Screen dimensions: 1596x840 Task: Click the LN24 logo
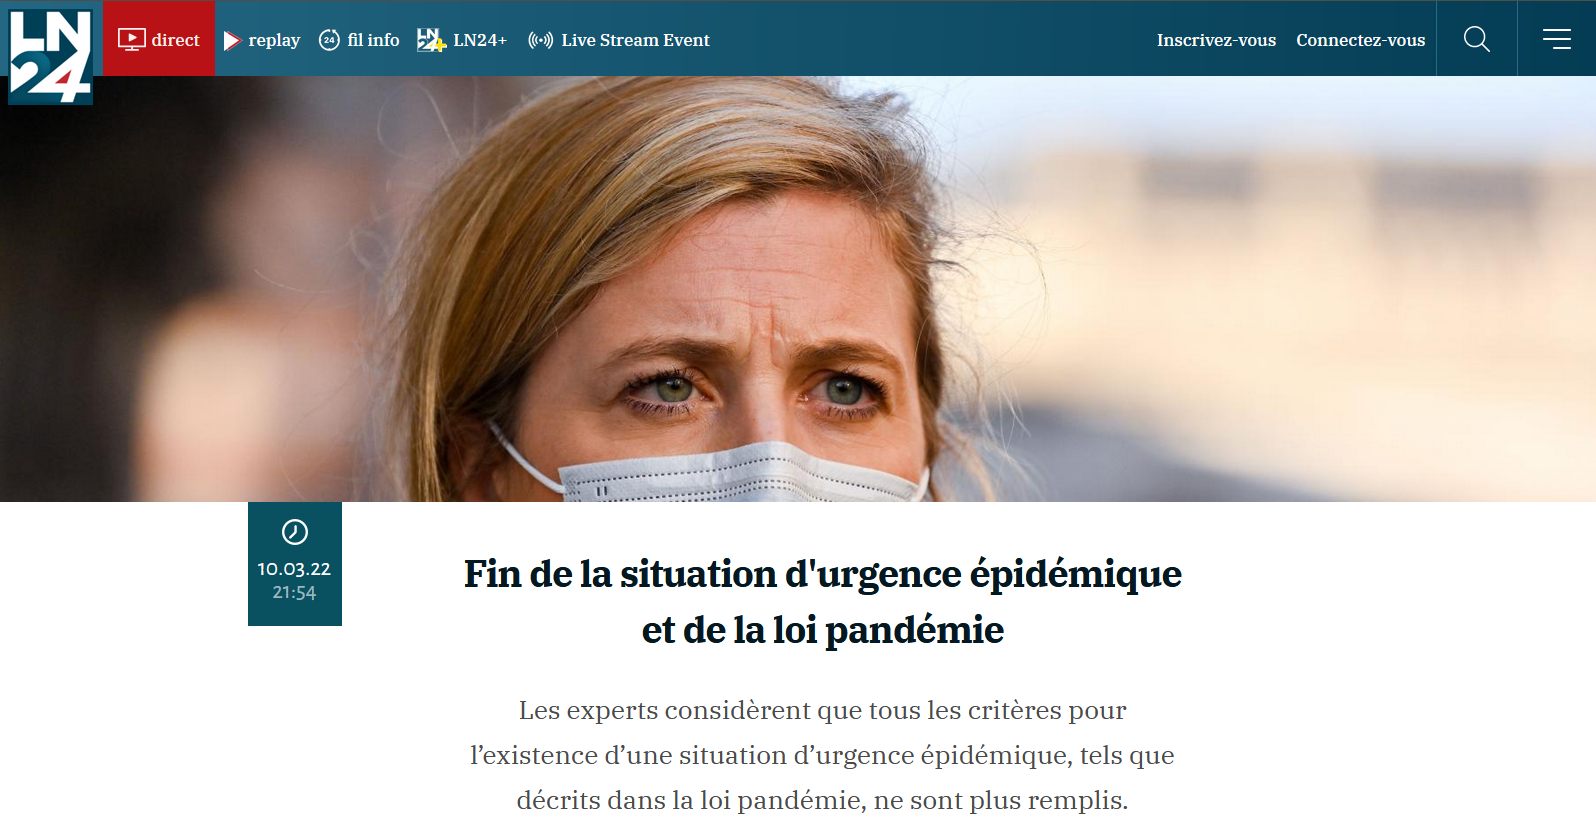[x=50, y=55]
